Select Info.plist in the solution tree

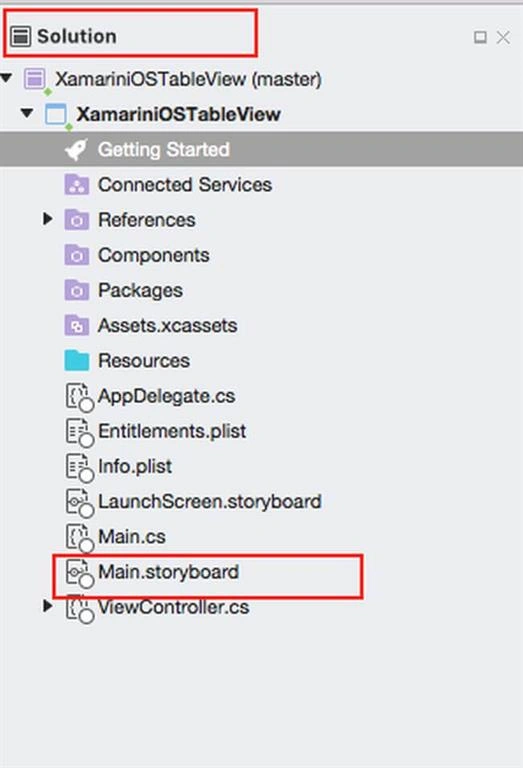135,467
